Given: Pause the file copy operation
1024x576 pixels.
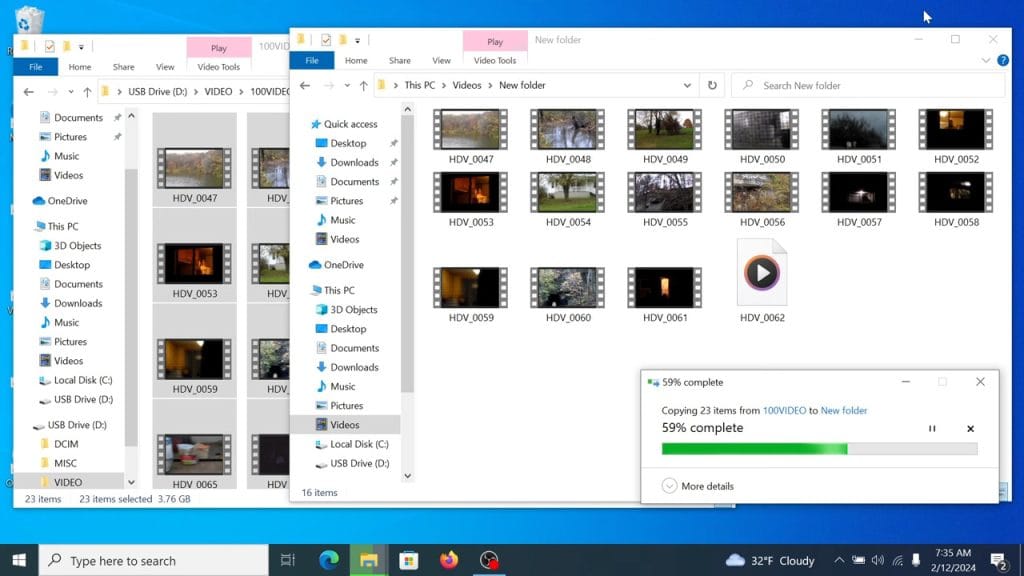Looking at the screenshot, I should pos(932,428).
